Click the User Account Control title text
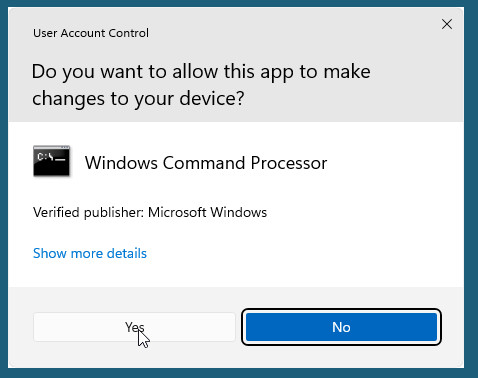 (x=91, y=33)
